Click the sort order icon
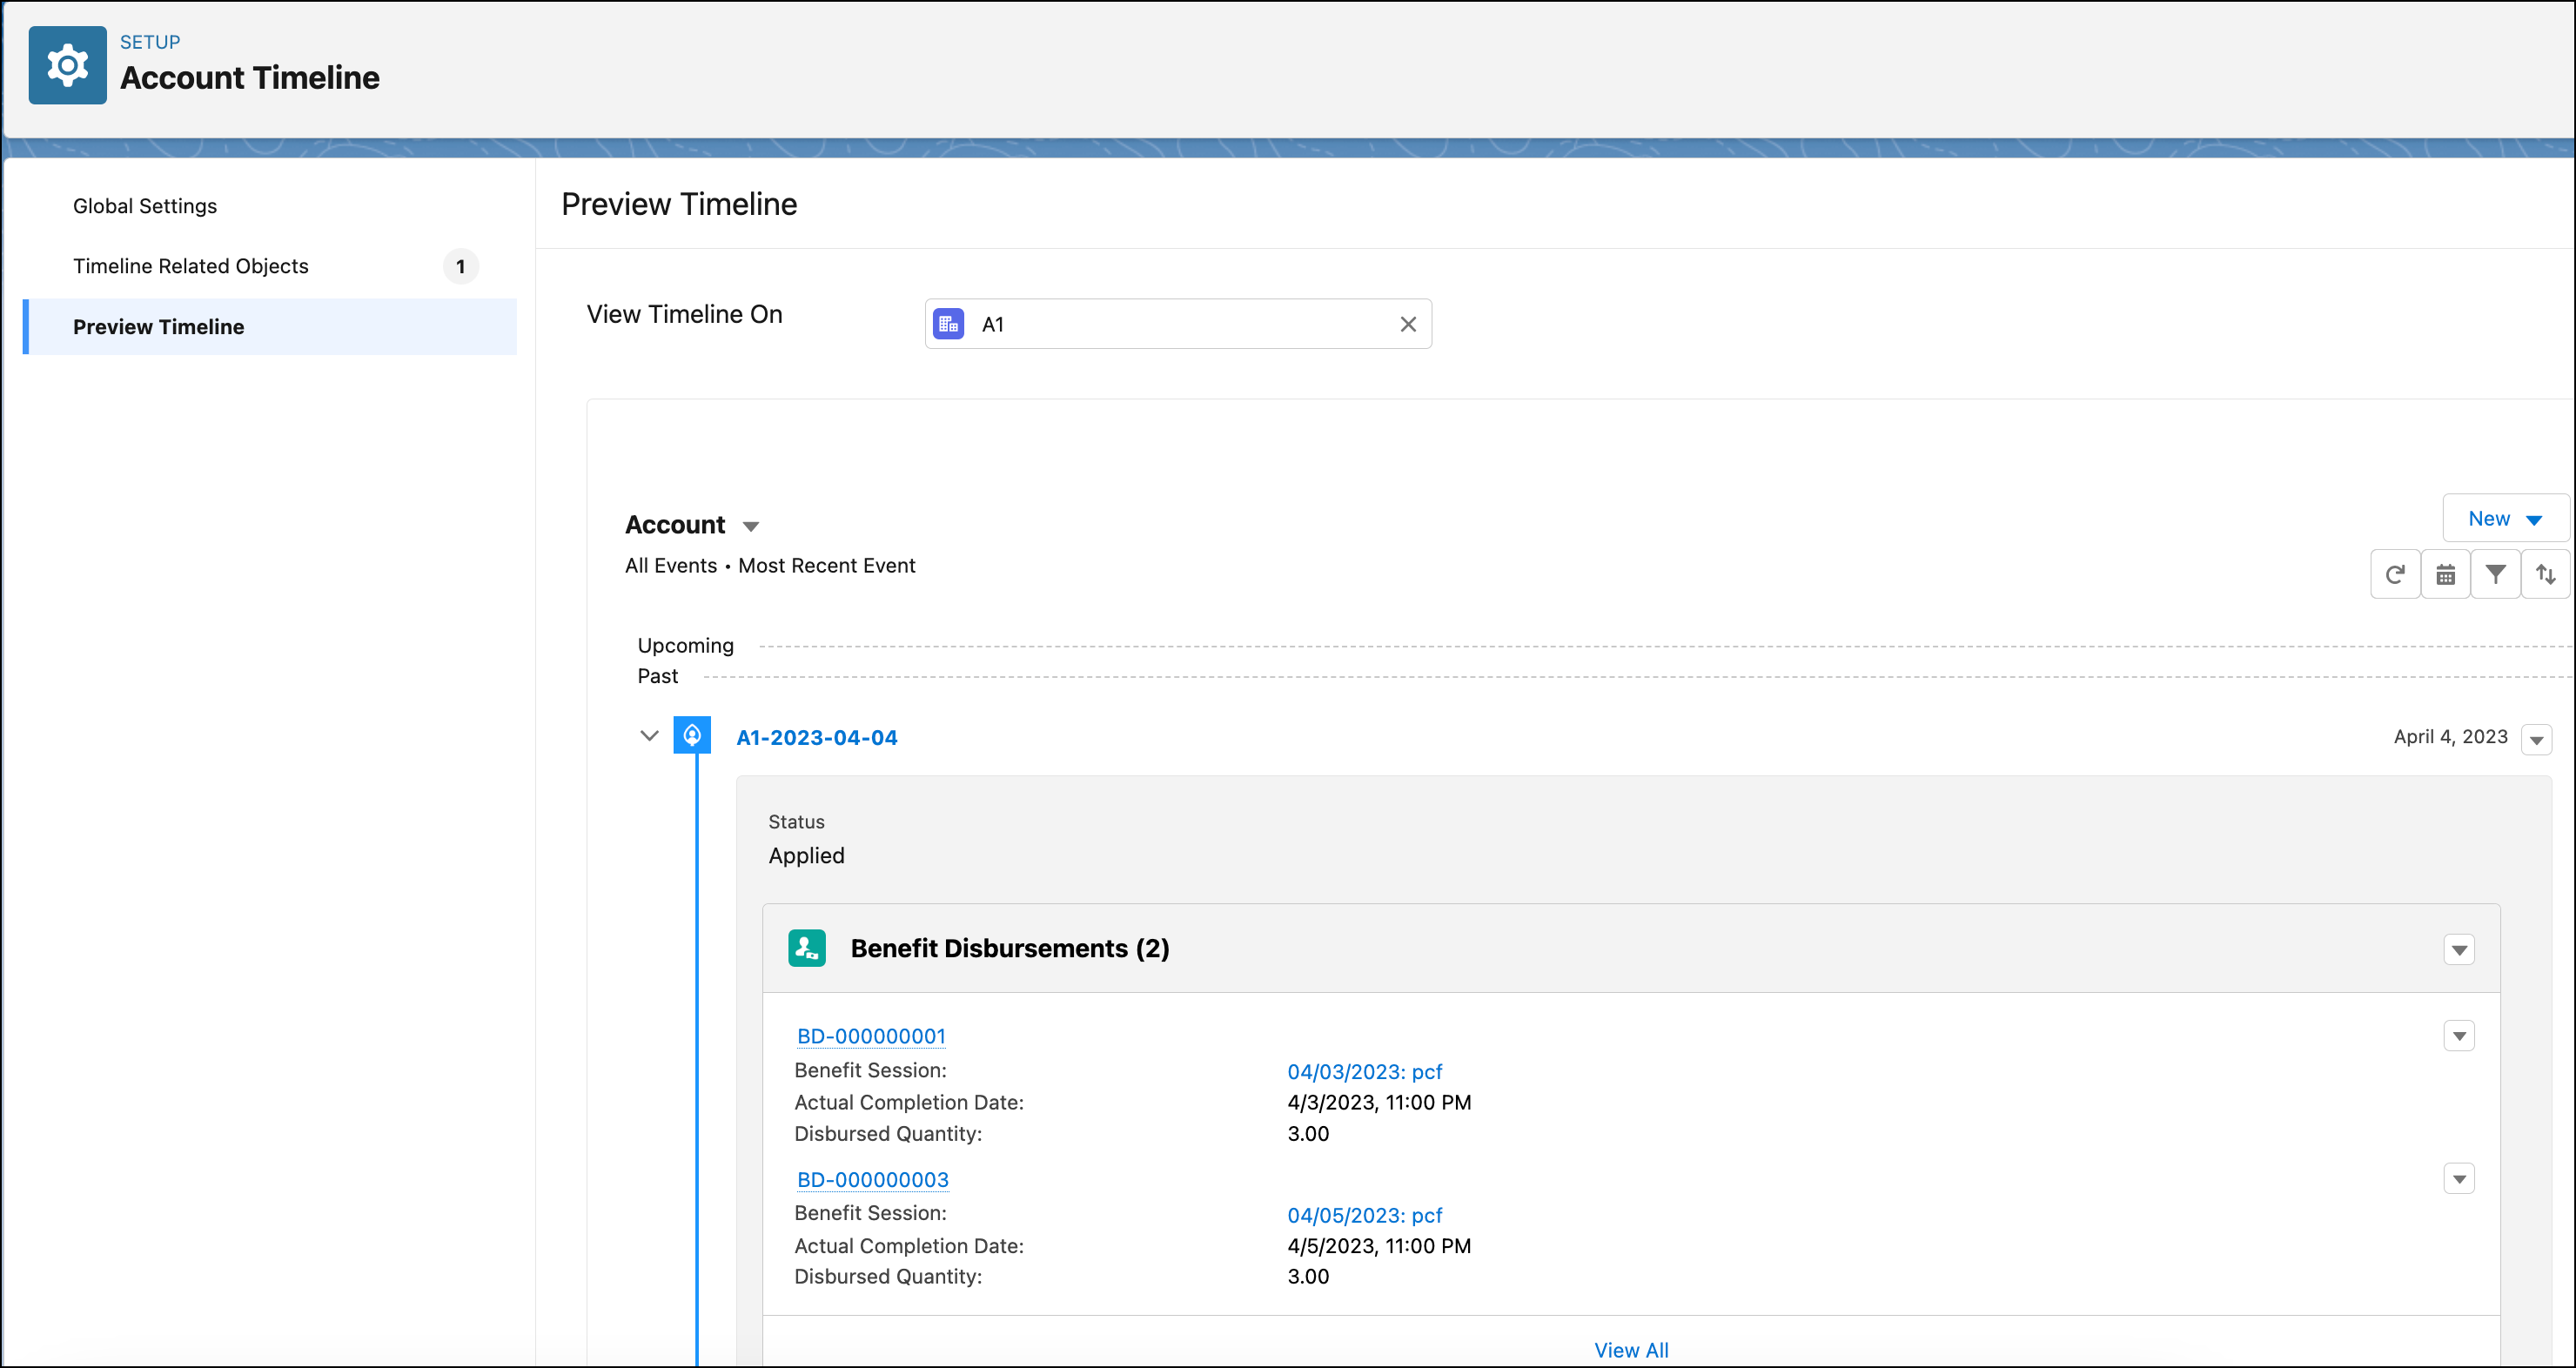Screen dimensions: 2576x1368 pos(2546,574)
